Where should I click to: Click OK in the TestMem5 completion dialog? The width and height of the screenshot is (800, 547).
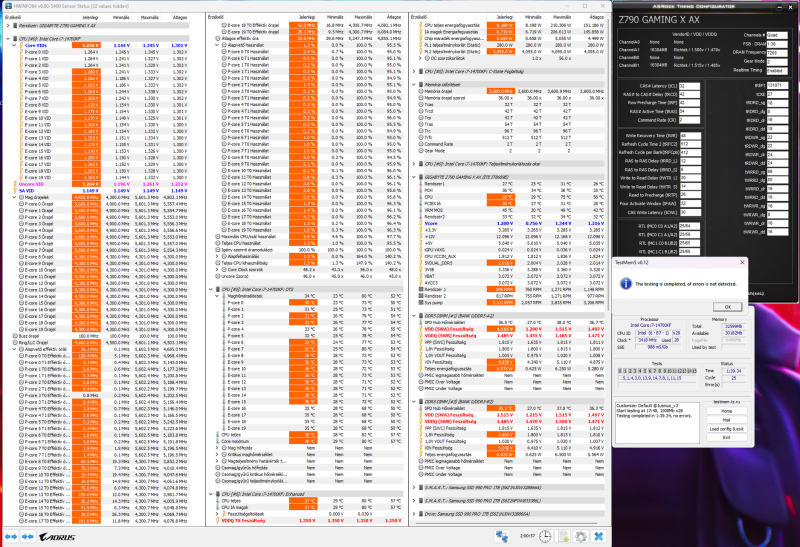click(x=728, y=307)
